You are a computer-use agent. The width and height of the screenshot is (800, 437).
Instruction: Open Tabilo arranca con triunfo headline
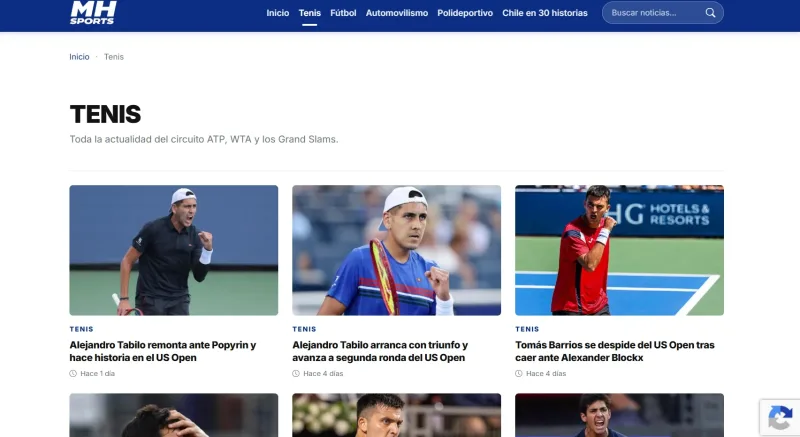(380, 351)
